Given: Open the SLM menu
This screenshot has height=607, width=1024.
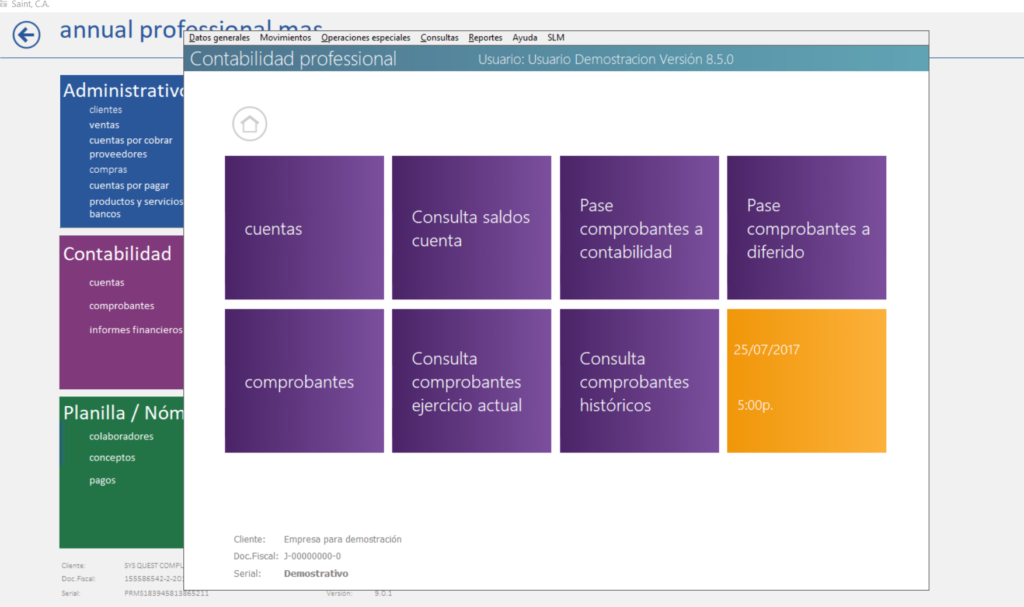Looking at the screenshot, I should (x=556, y=38).
